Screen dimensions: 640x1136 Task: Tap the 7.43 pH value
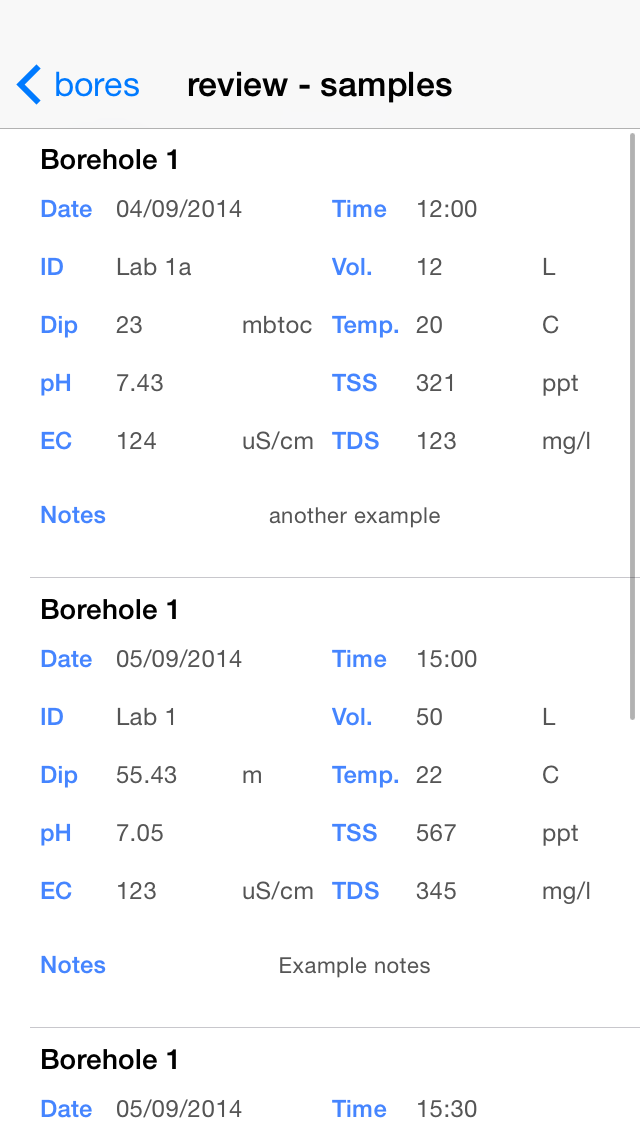point(140,383)
